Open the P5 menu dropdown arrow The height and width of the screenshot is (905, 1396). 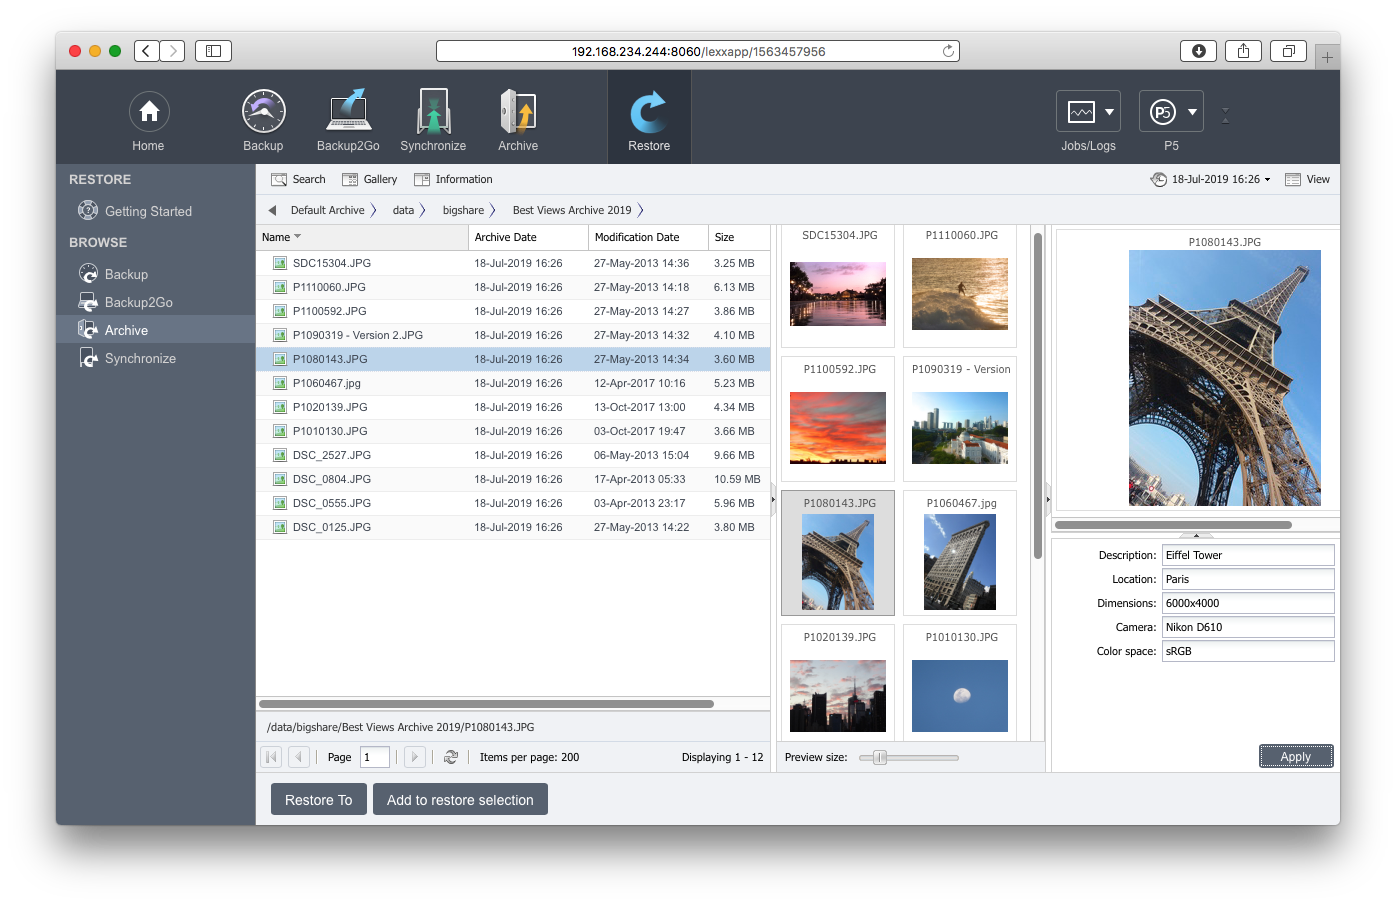click(1190, 111)
